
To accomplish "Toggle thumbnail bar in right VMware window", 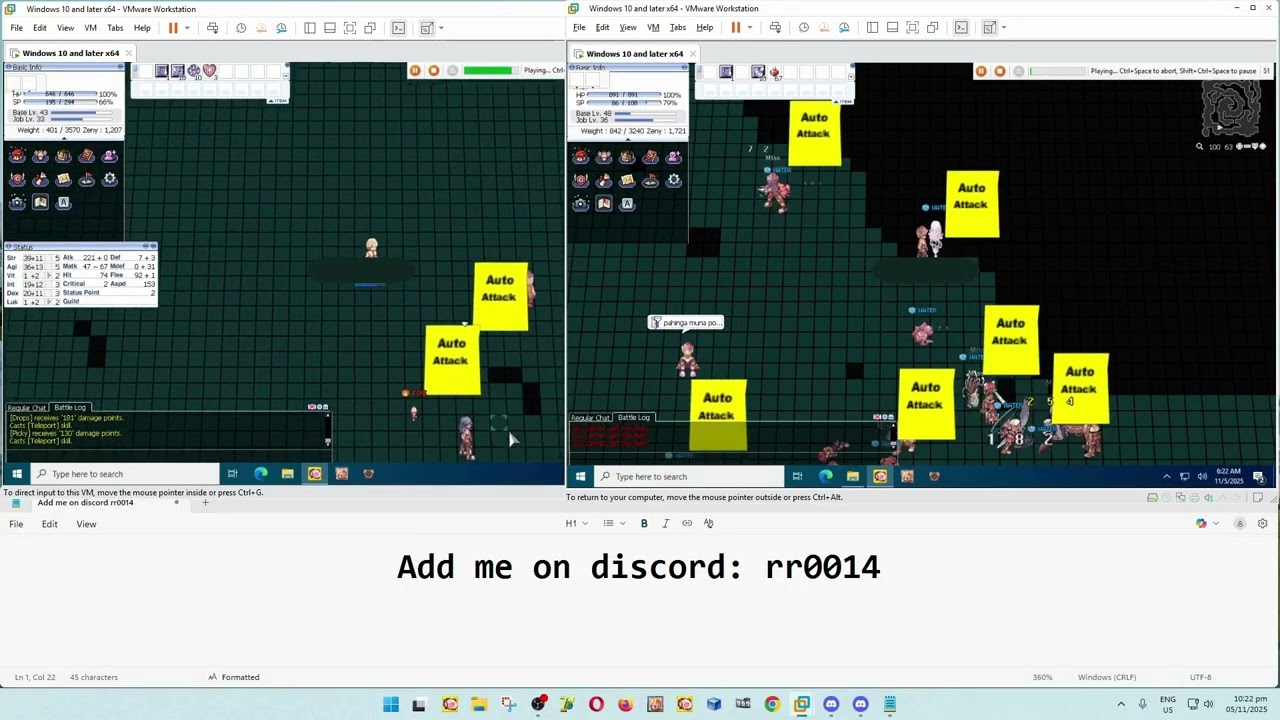I will click(893, 27).
